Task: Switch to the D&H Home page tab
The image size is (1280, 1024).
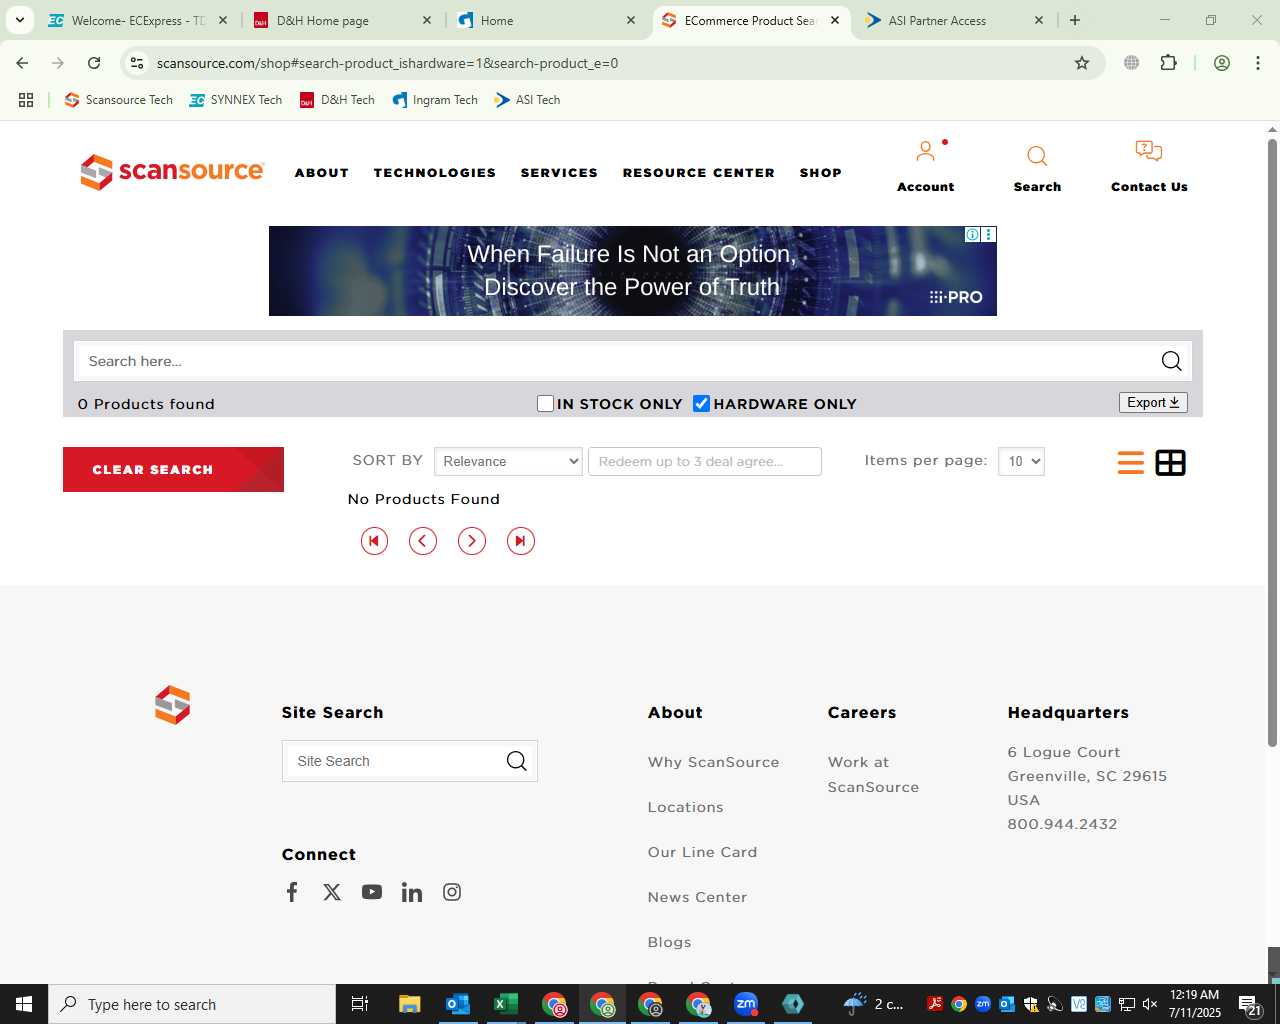Action: tap(340, 20)
